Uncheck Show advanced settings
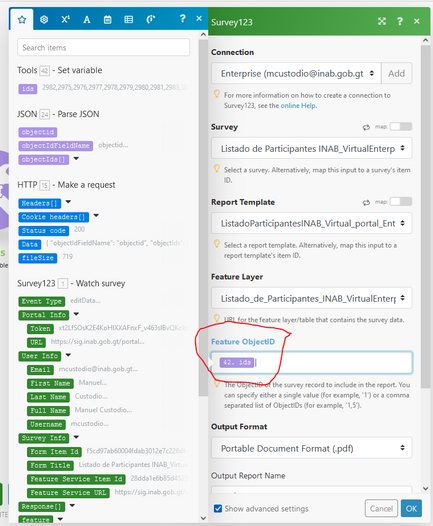The image size is (433, 526). tap(218, 508)
